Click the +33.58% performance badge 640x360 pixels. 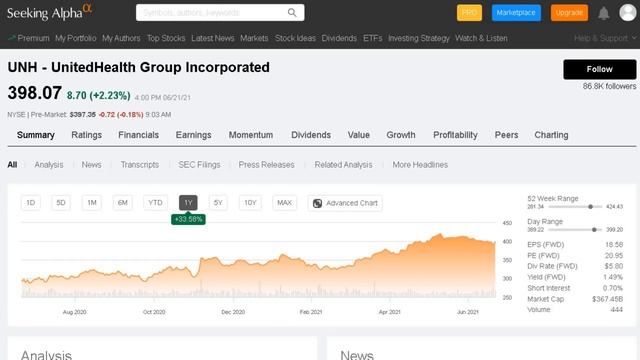[188, 220]
